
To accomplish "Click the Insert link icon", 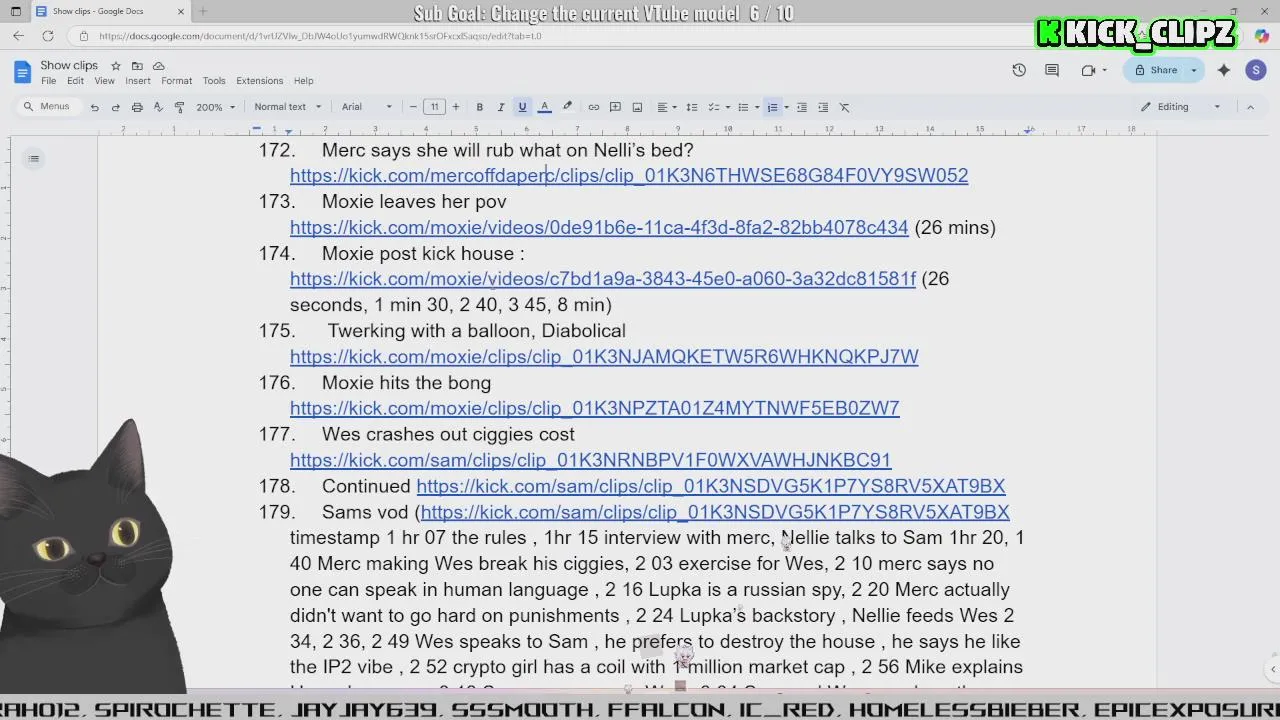I will [x=593, y=107].
